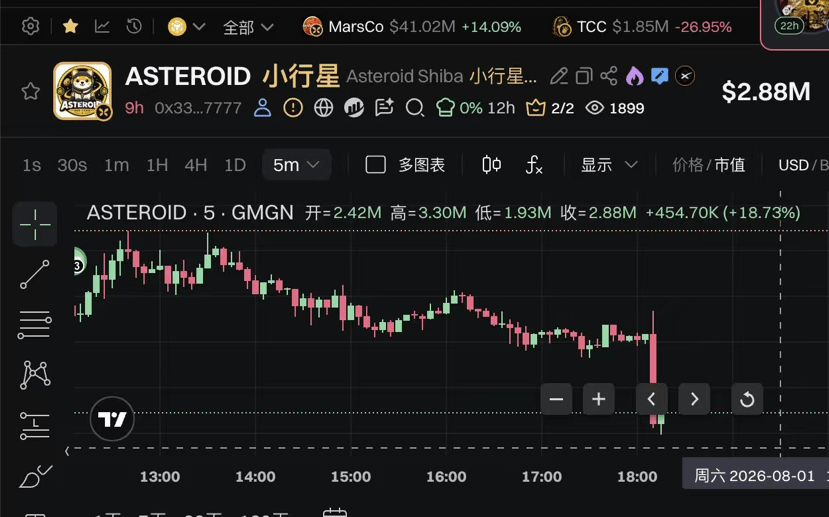Click the chef hat 0% 12h indicator
Screen dimensions: 829x517
click(x=475, y=108)
